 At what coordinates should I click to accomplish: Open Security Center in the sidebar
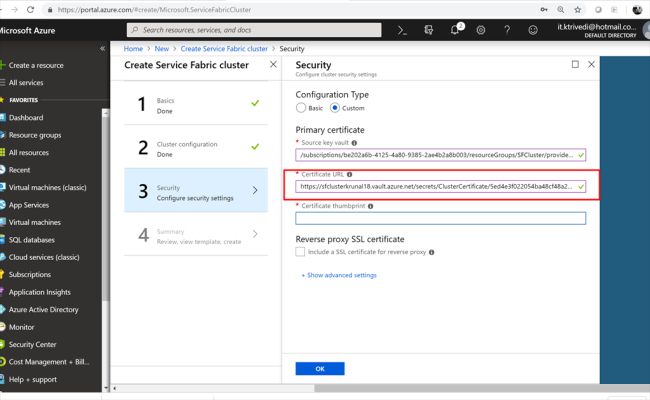point(32,344)
